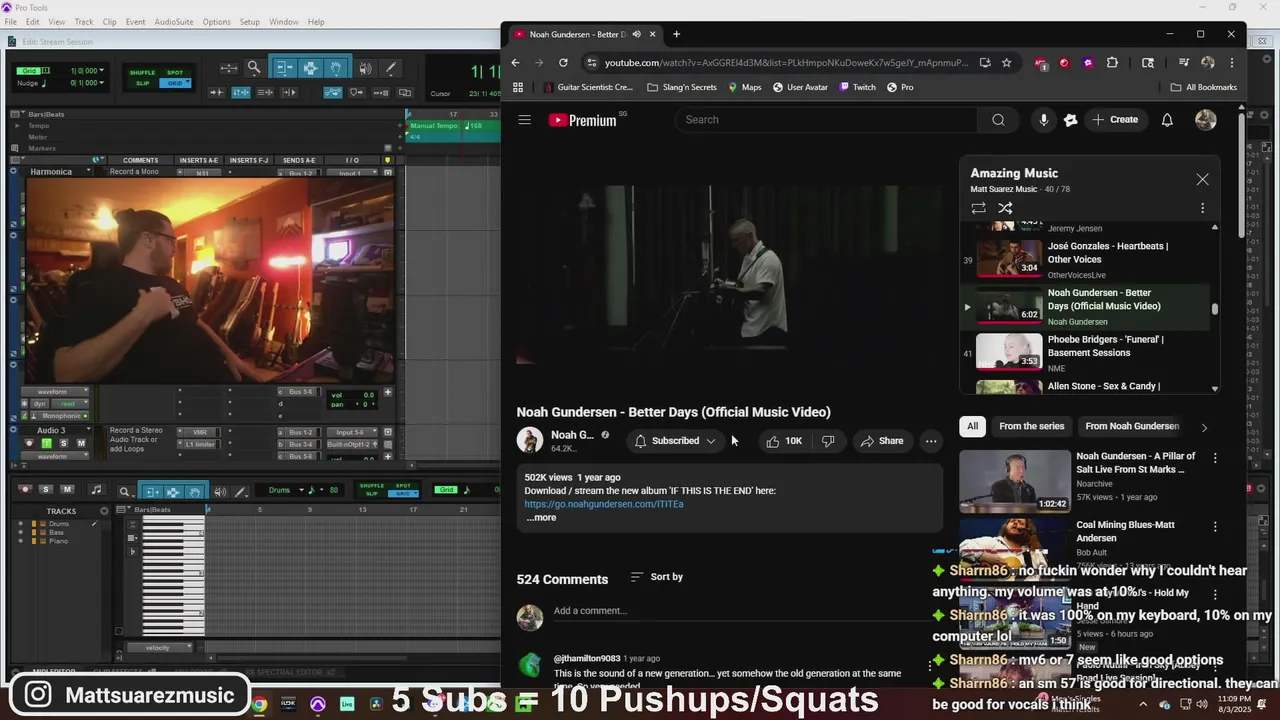Screen dimensions: 1280x720
Task: Expand the Tempo ruler disclosure triangle
Action: tap(16, 126)
